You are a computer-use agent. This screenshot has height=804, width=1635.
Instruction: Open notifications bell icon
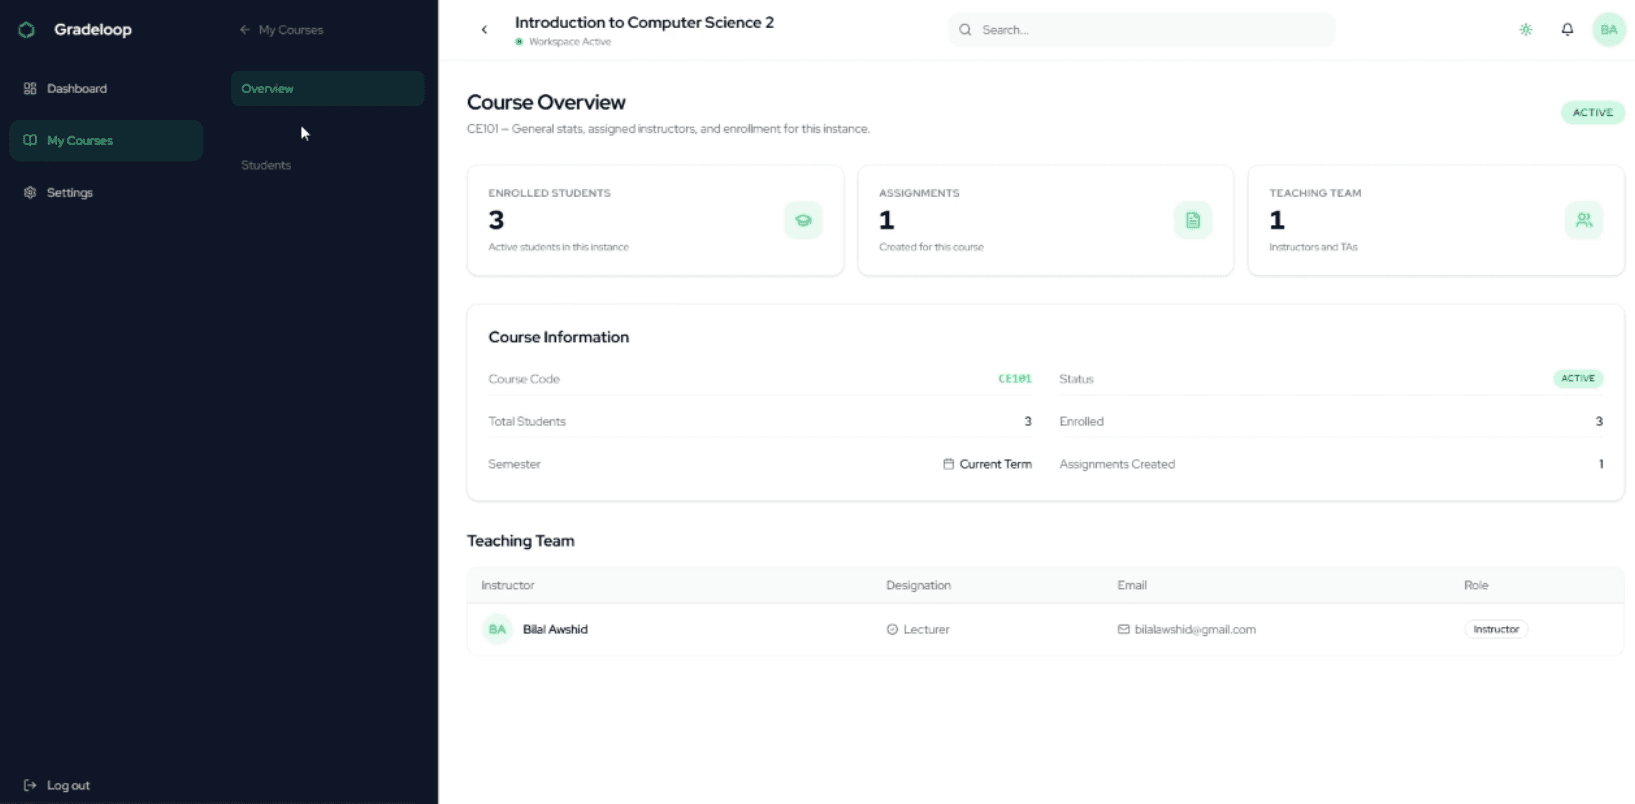click(x=1567, y=30)
